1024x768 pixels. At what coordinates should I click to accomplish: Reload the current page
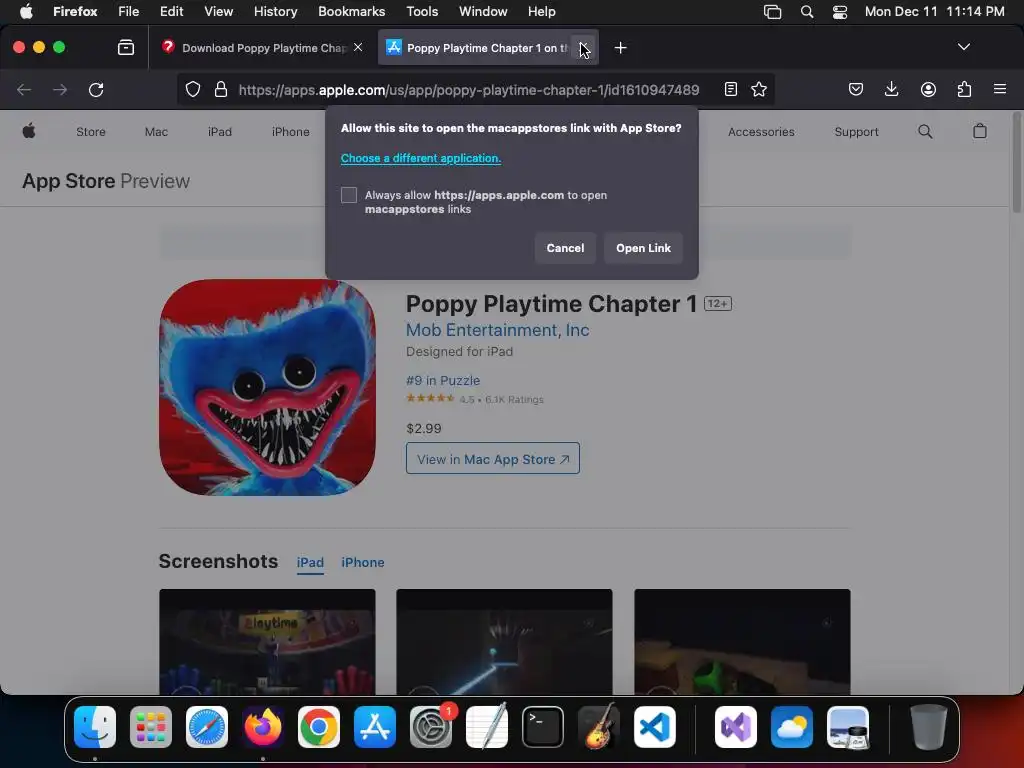click(96, 89)
